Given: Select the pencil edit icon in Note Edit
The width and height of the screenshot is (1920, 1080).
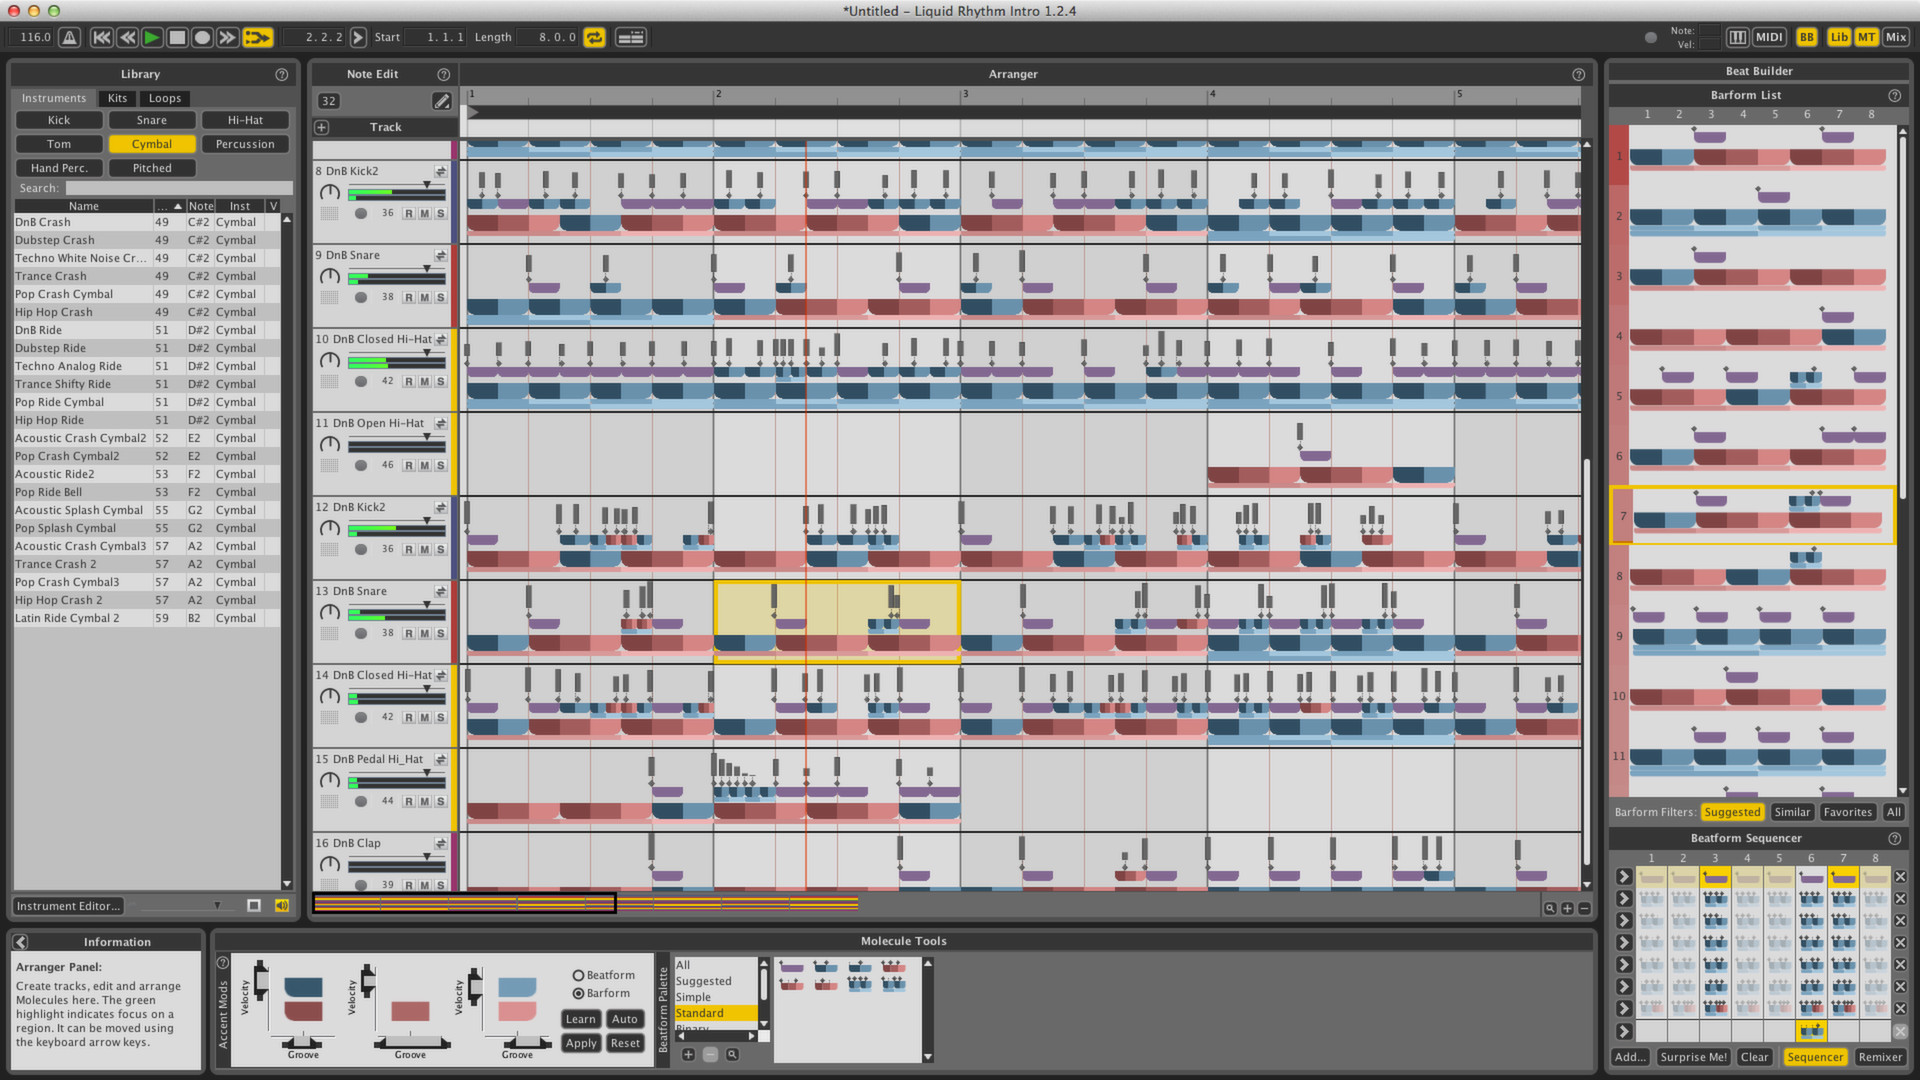Looking at the screenshot, I should click(442, 100).
